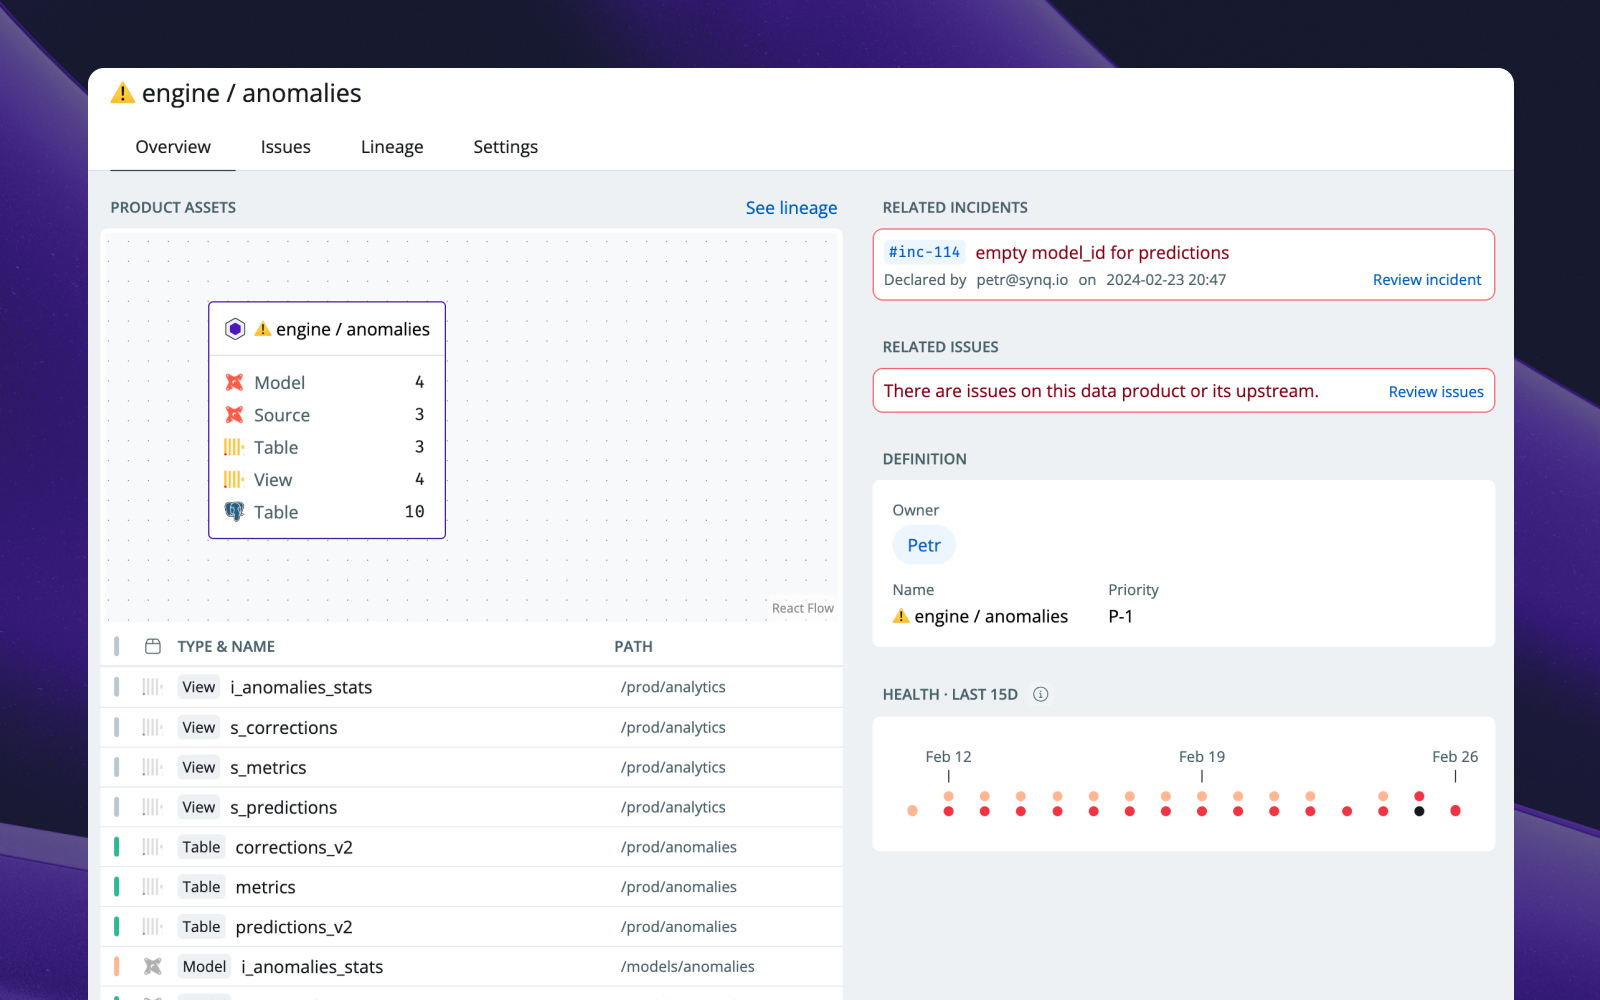Follow the See lineage link
Image resolution: width=1600 pixels, height=1000 pixels.
pos(791,208)
